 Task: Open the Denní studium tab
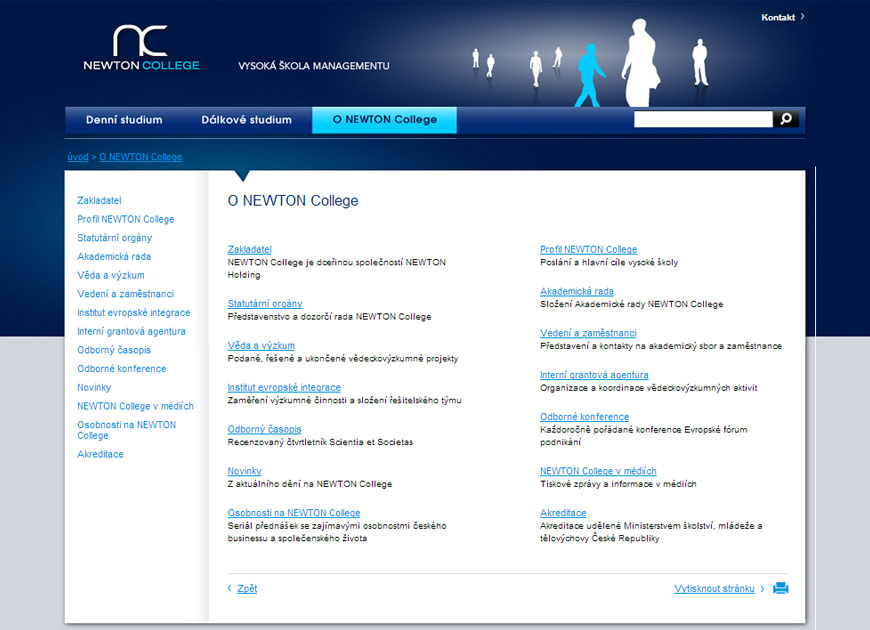tap(124, 120)
